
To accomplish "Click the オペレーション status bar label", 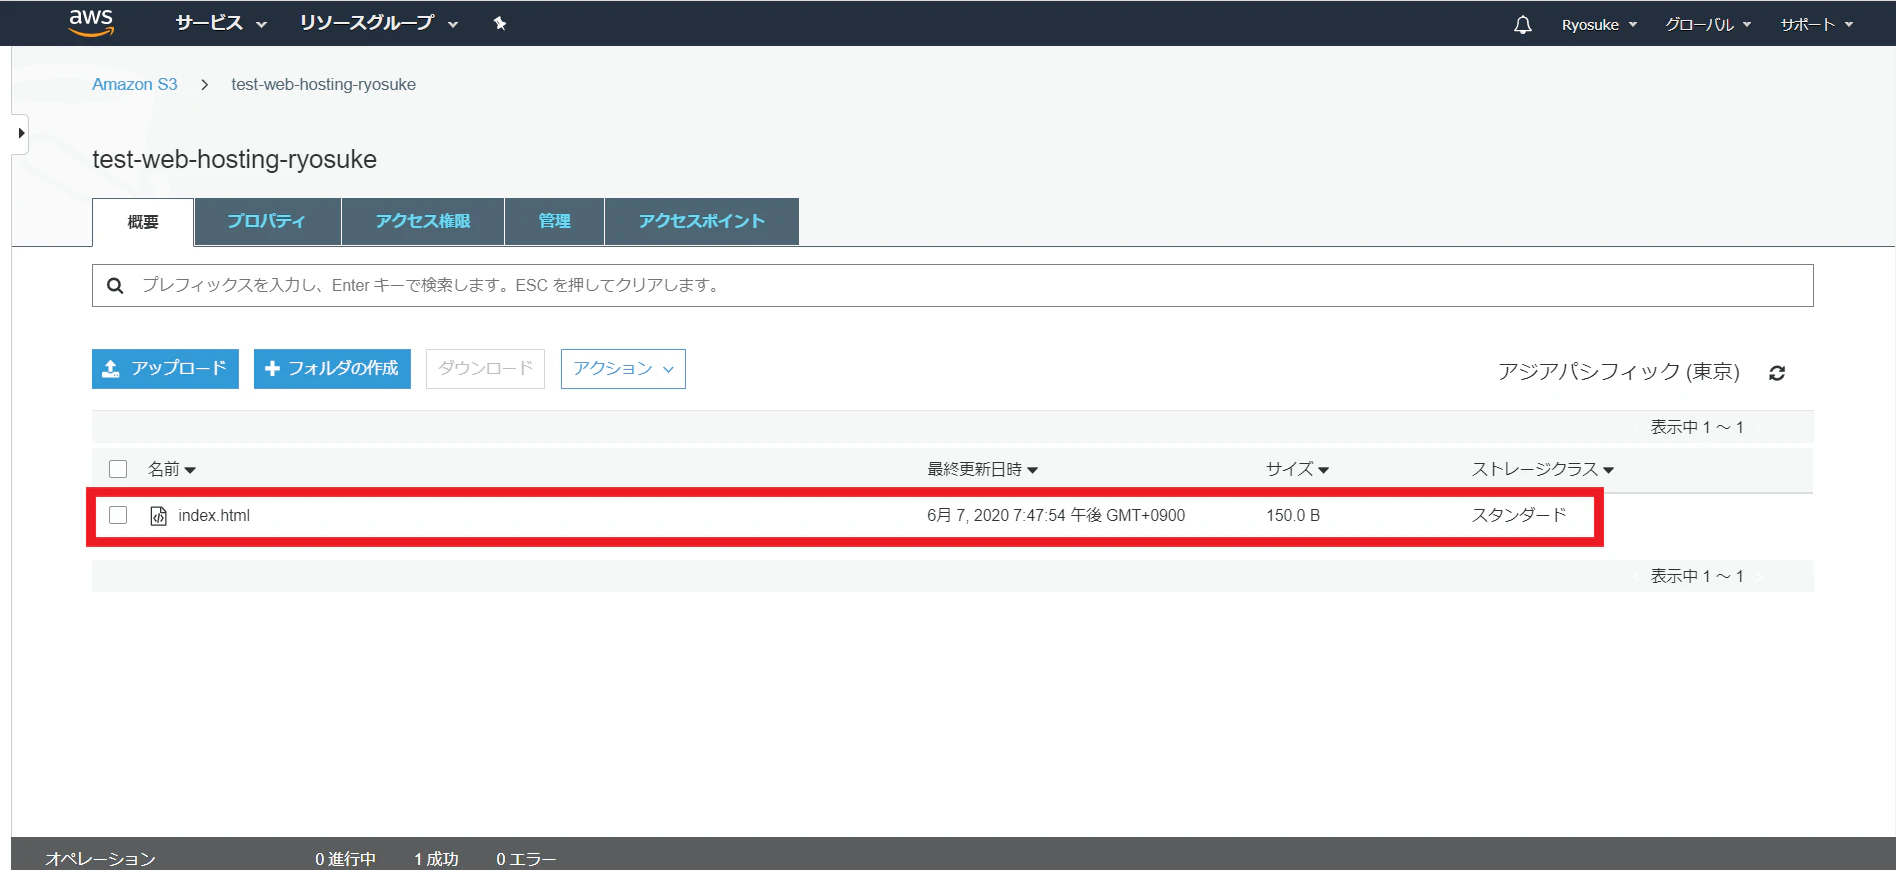I will point(100,859).
